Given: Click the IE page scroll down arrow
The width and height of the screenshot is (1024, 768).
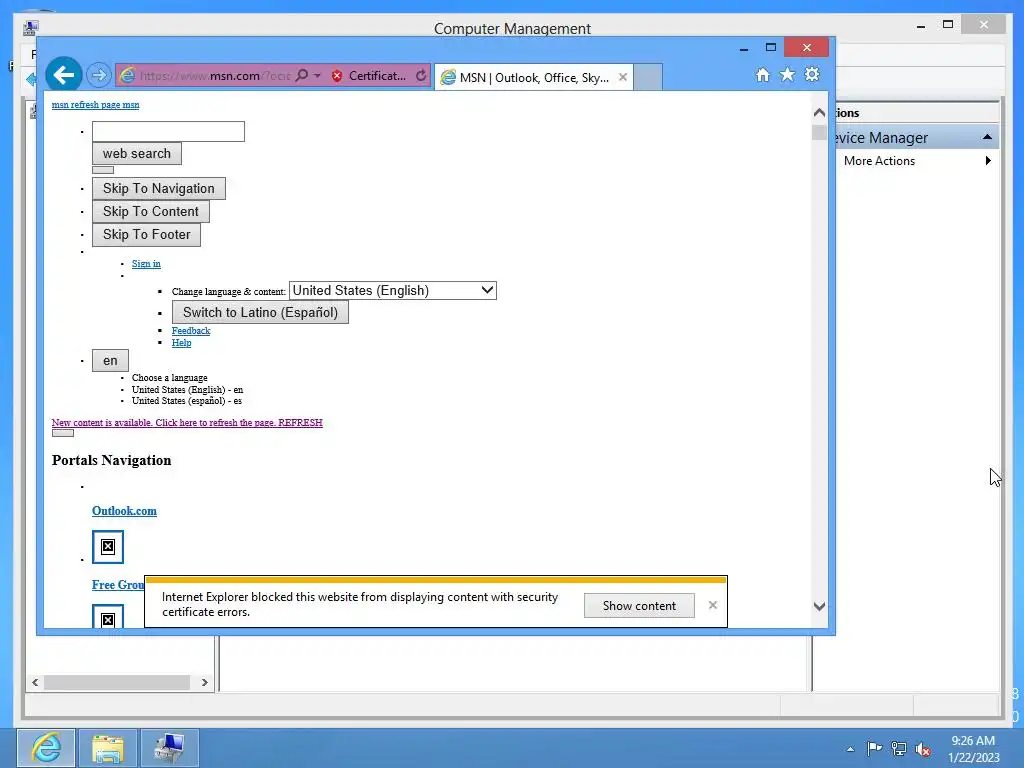Looking at the screenshot, I should tap(820, 607).
